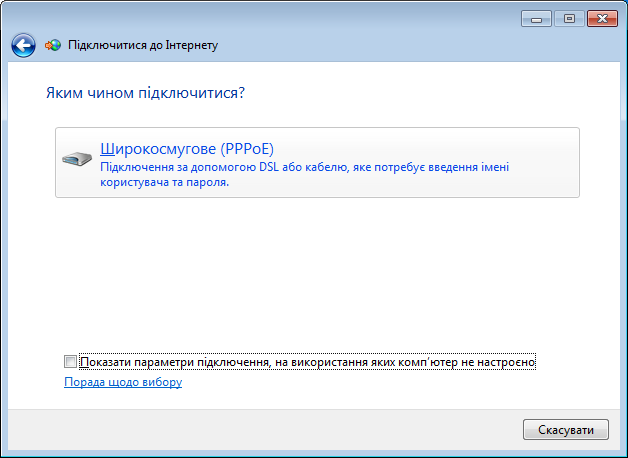Viewport: 628px width, 458px height.
Task: Click the underlined Ш in Широкосмугове
Action: (107, 149)
